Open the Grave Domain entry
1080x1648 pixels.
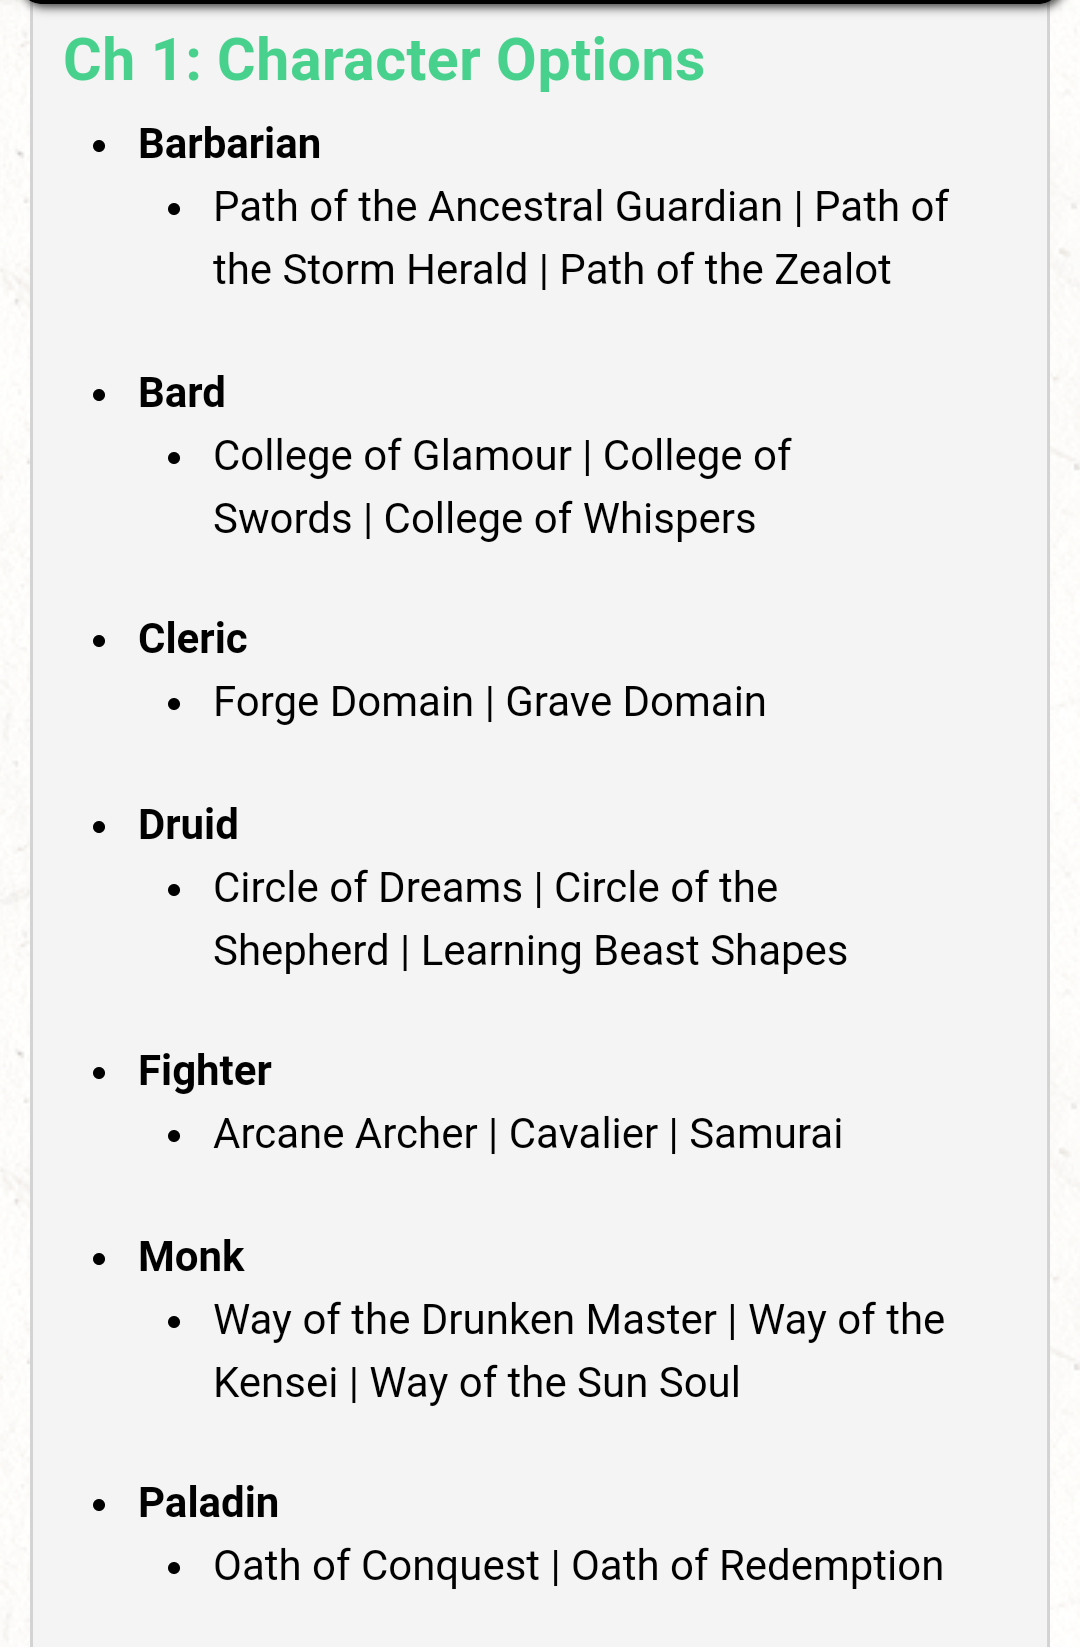636,702
